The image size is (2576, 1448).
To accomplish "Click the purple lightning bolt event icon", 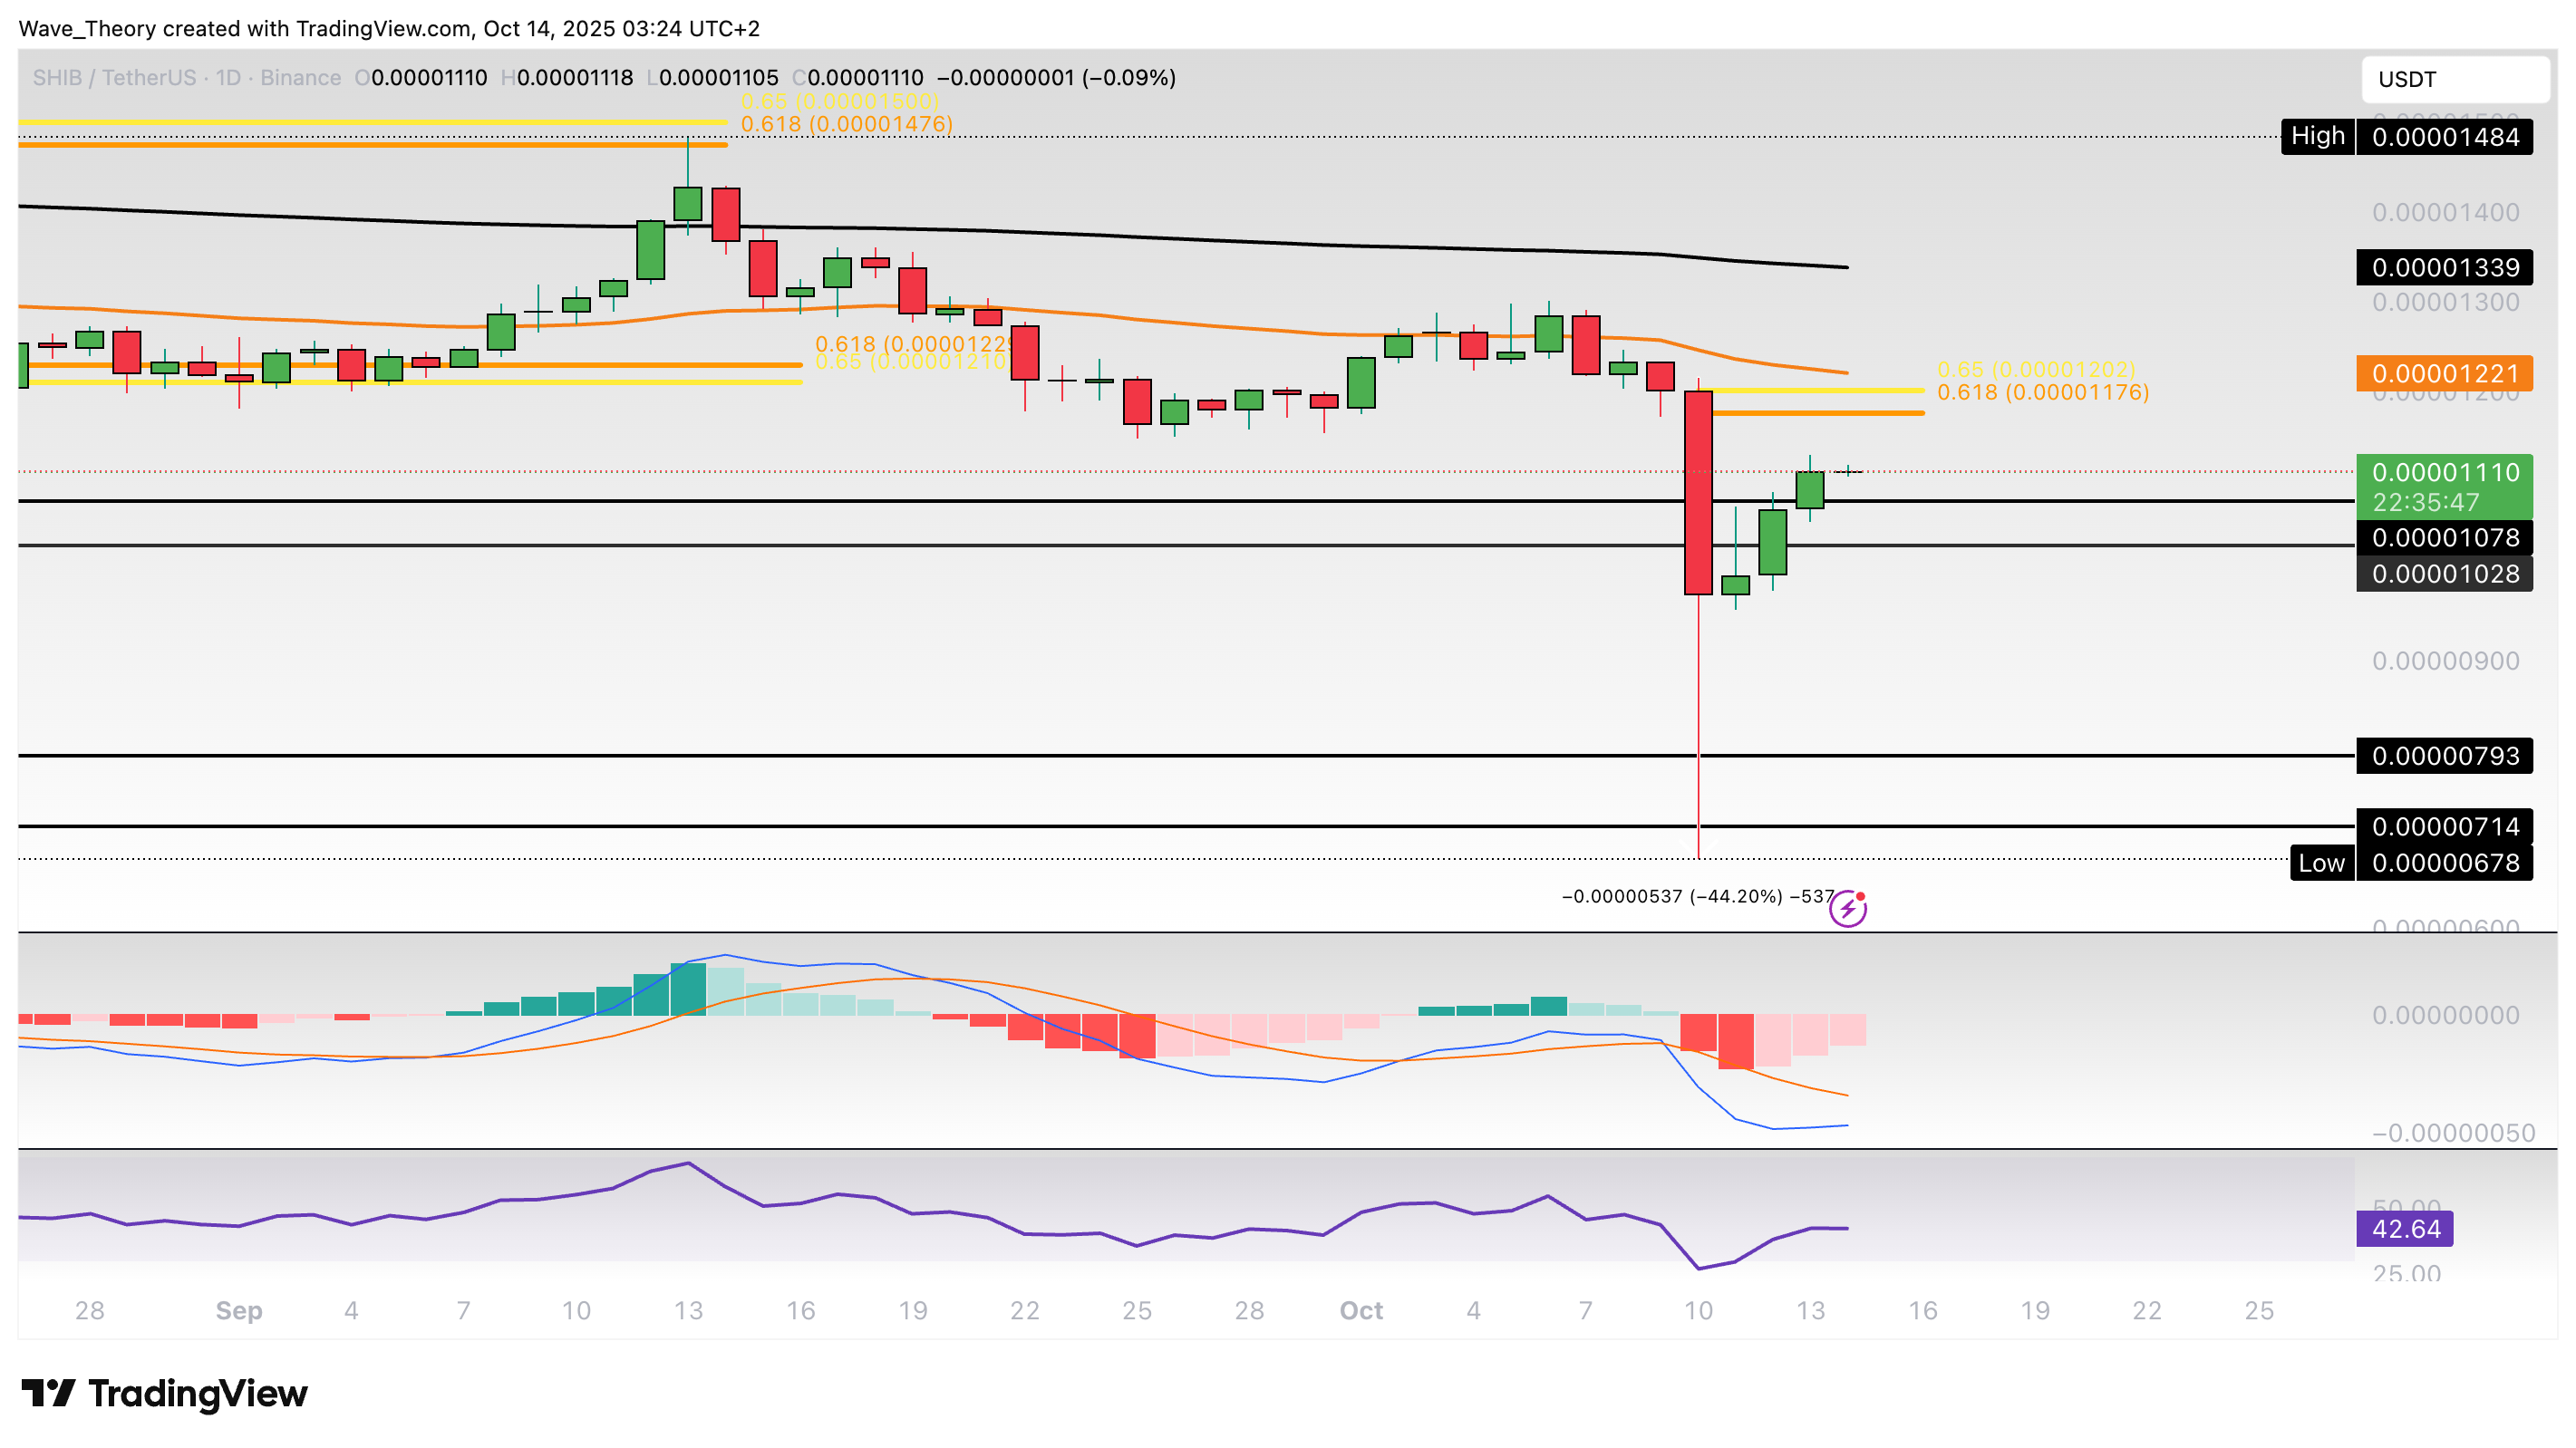I will pyautogui.click(x=1847, y=908).
